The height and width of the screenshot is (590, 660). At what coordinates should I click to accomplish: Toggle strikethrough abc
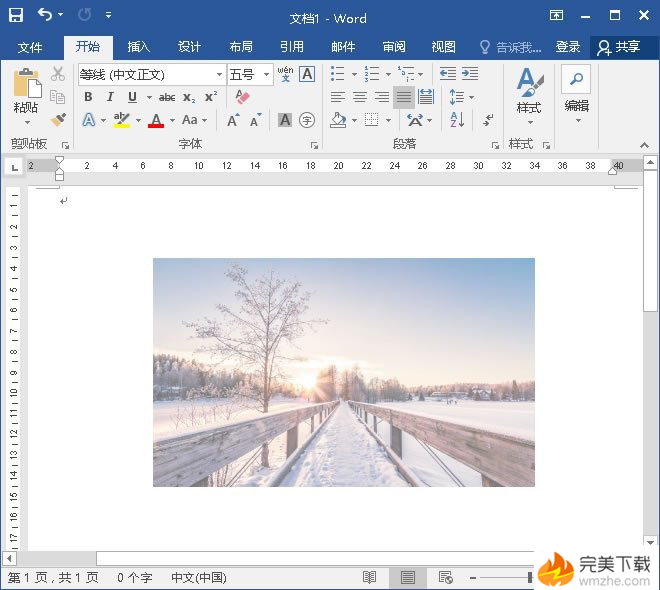tap(167, 98)
